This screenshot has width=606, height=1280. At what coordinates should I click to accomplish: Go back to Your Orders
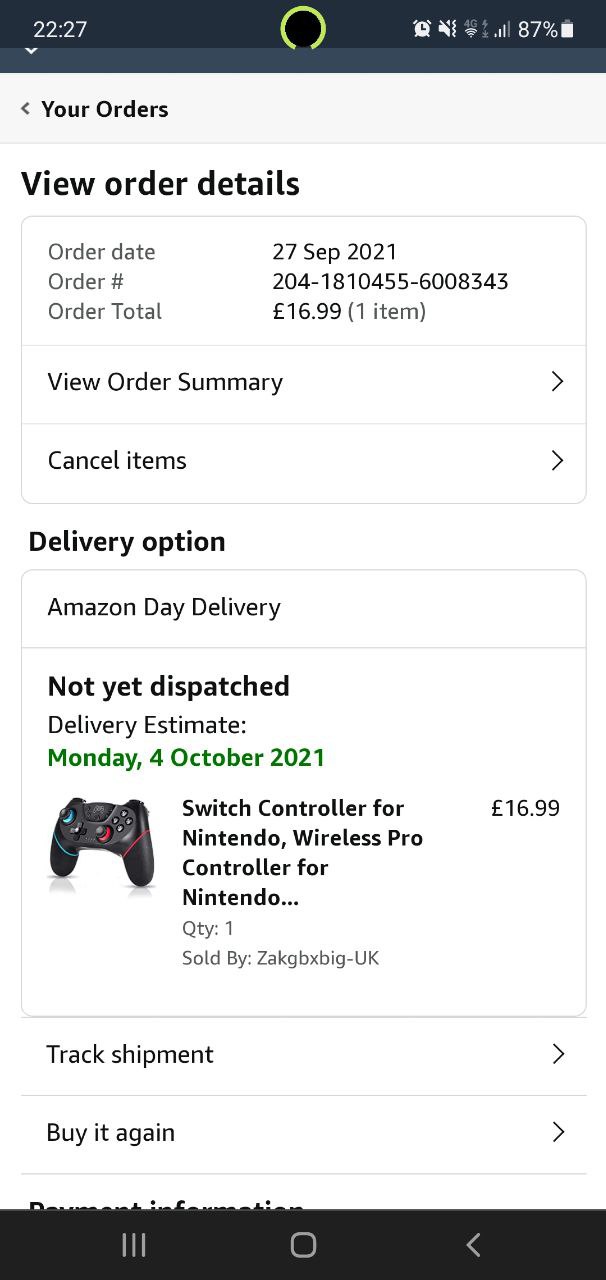pos(104,109)
